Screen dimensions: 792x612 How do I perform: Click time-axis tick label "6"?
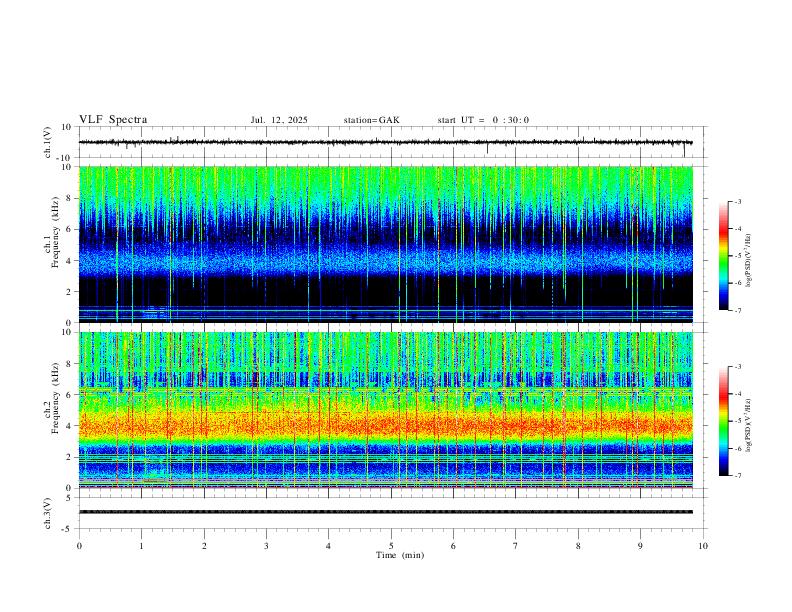(x=453, y=546)
